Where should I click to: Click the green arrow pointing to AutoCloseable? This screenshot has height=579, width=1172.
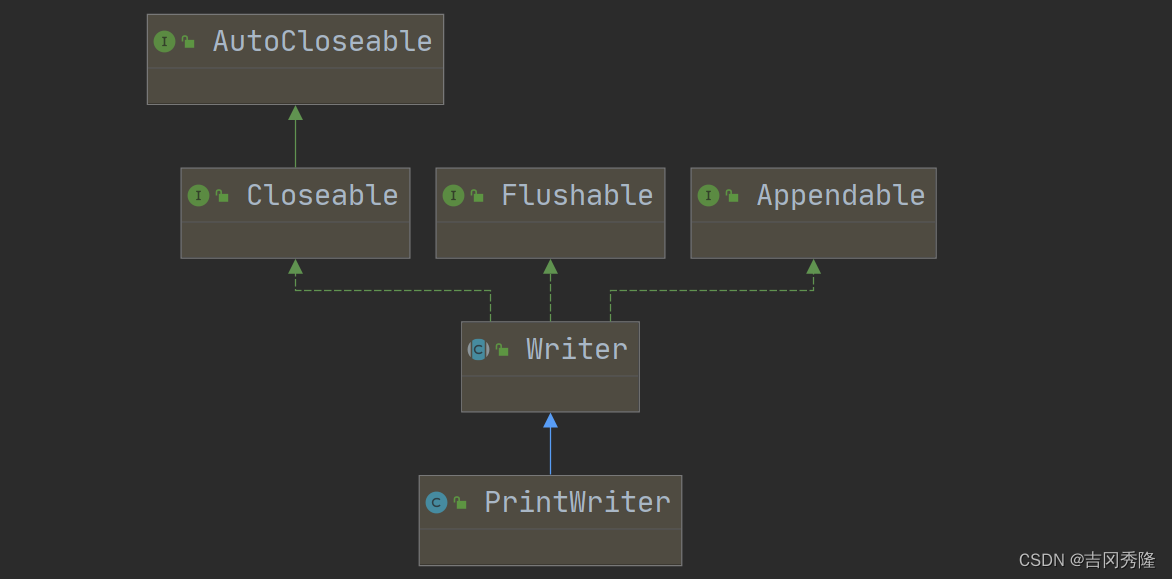295,113
